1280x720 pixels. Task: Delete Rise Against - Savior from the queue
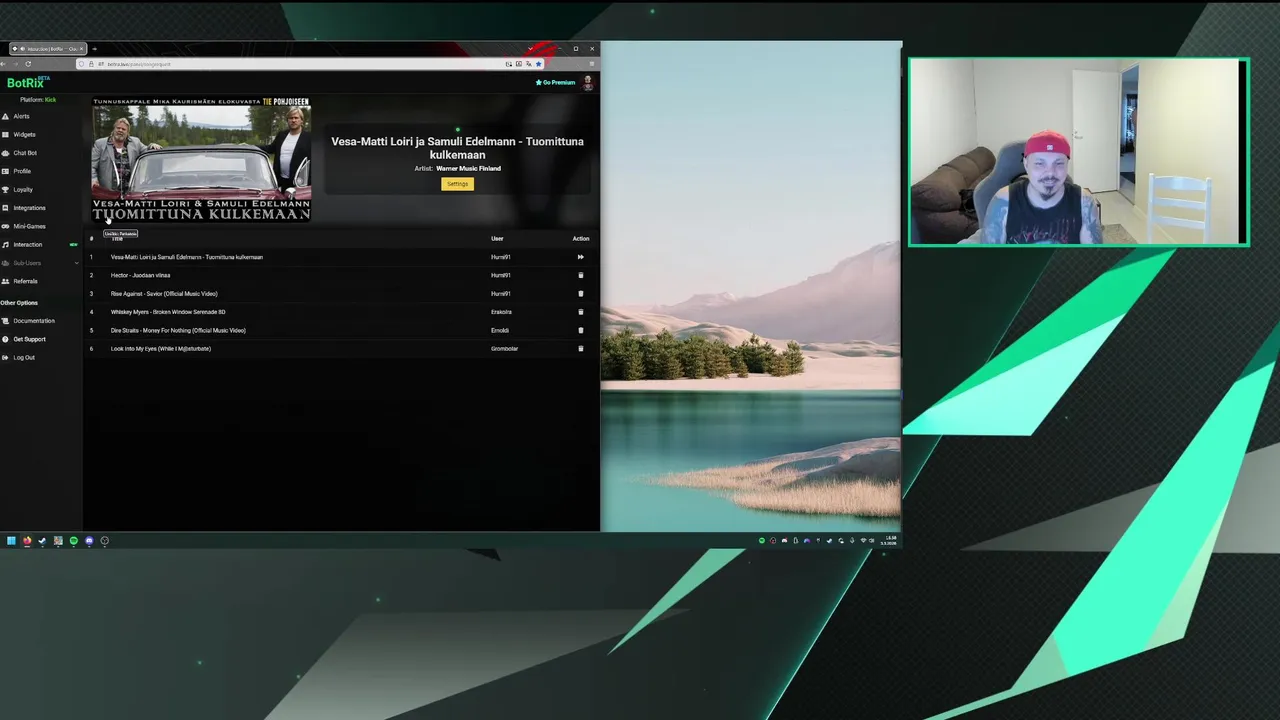pos(580,293)
